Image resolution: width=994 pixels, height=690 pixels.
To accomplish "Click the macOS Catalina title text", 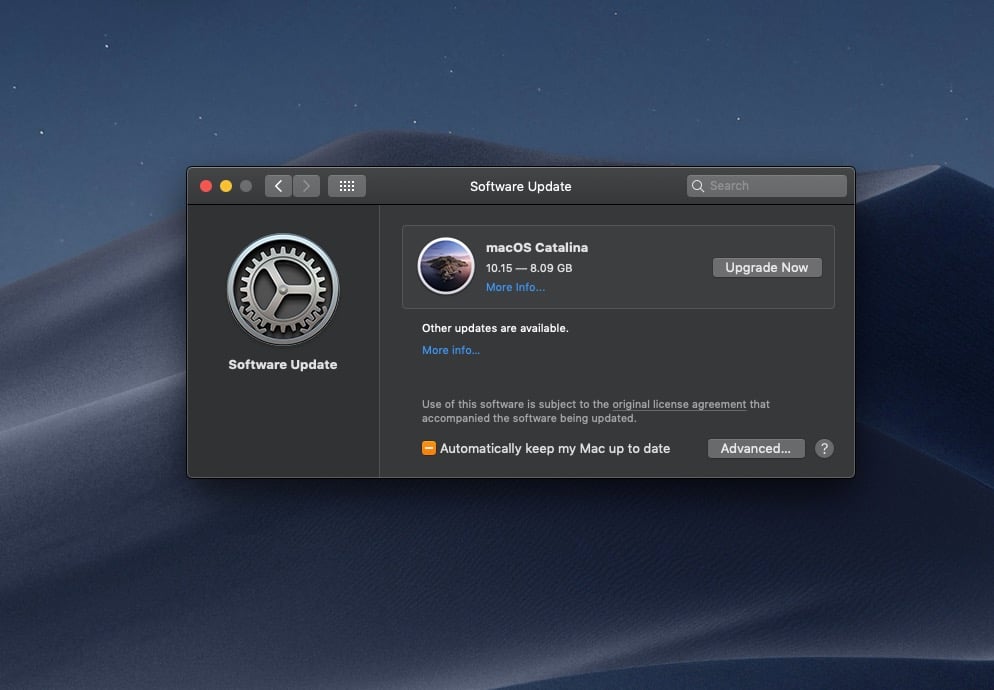I will click(537, 247).
